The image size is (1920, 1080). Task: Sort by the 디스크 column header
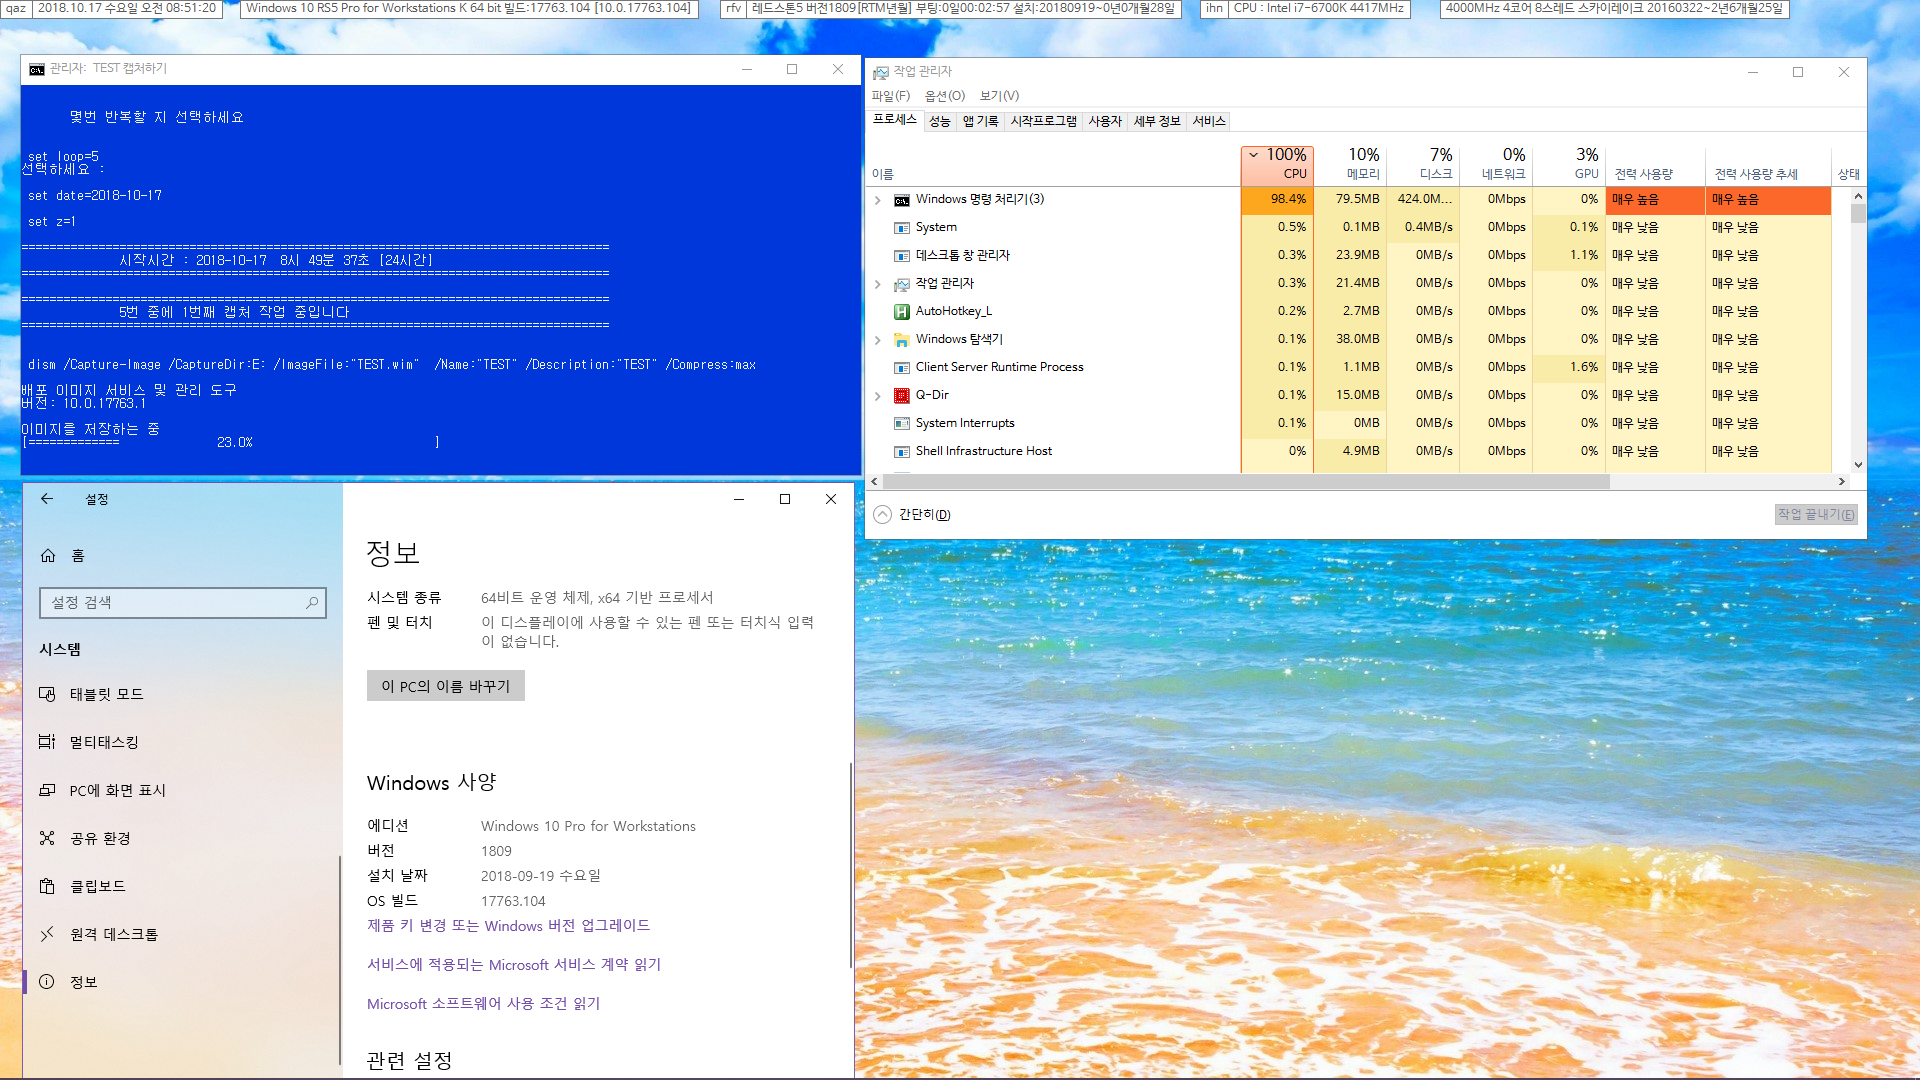(x=1423, y=164)
